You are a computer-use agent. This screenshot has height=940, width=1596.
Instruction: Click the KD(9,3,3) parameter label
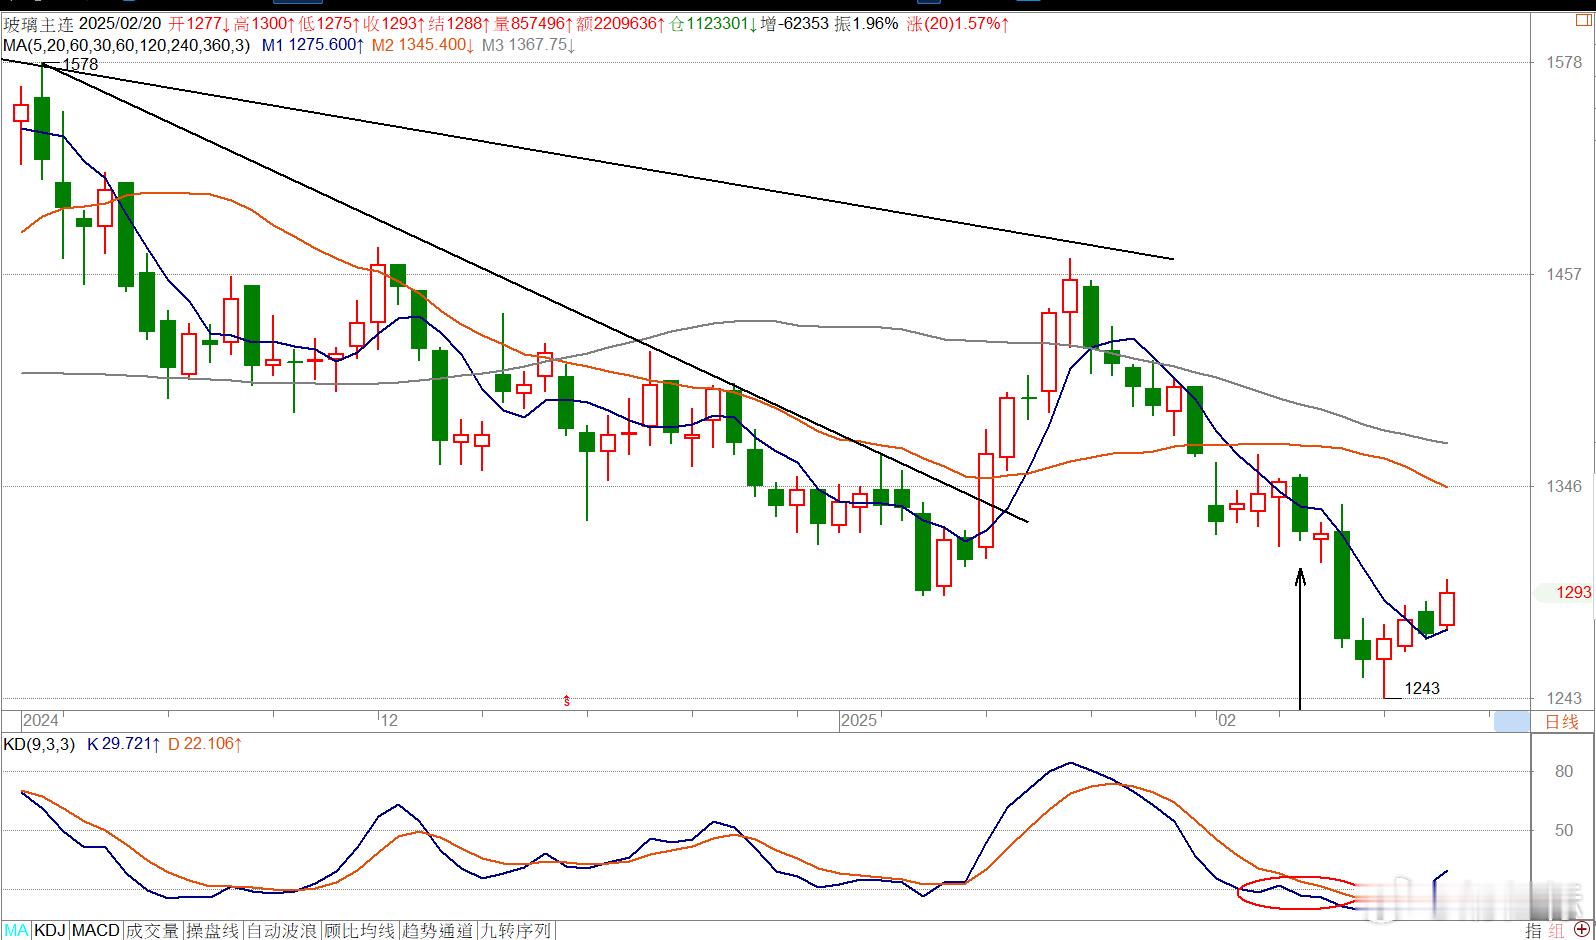pyautogui.click(x=39, y=744)
